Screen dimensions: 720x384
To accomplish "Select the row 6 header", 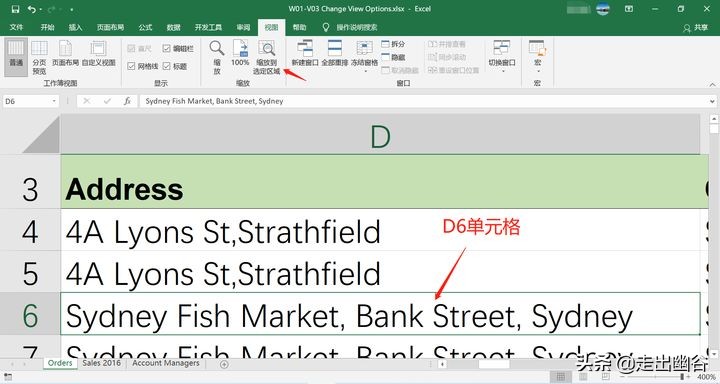I will (x=30, y=315).
